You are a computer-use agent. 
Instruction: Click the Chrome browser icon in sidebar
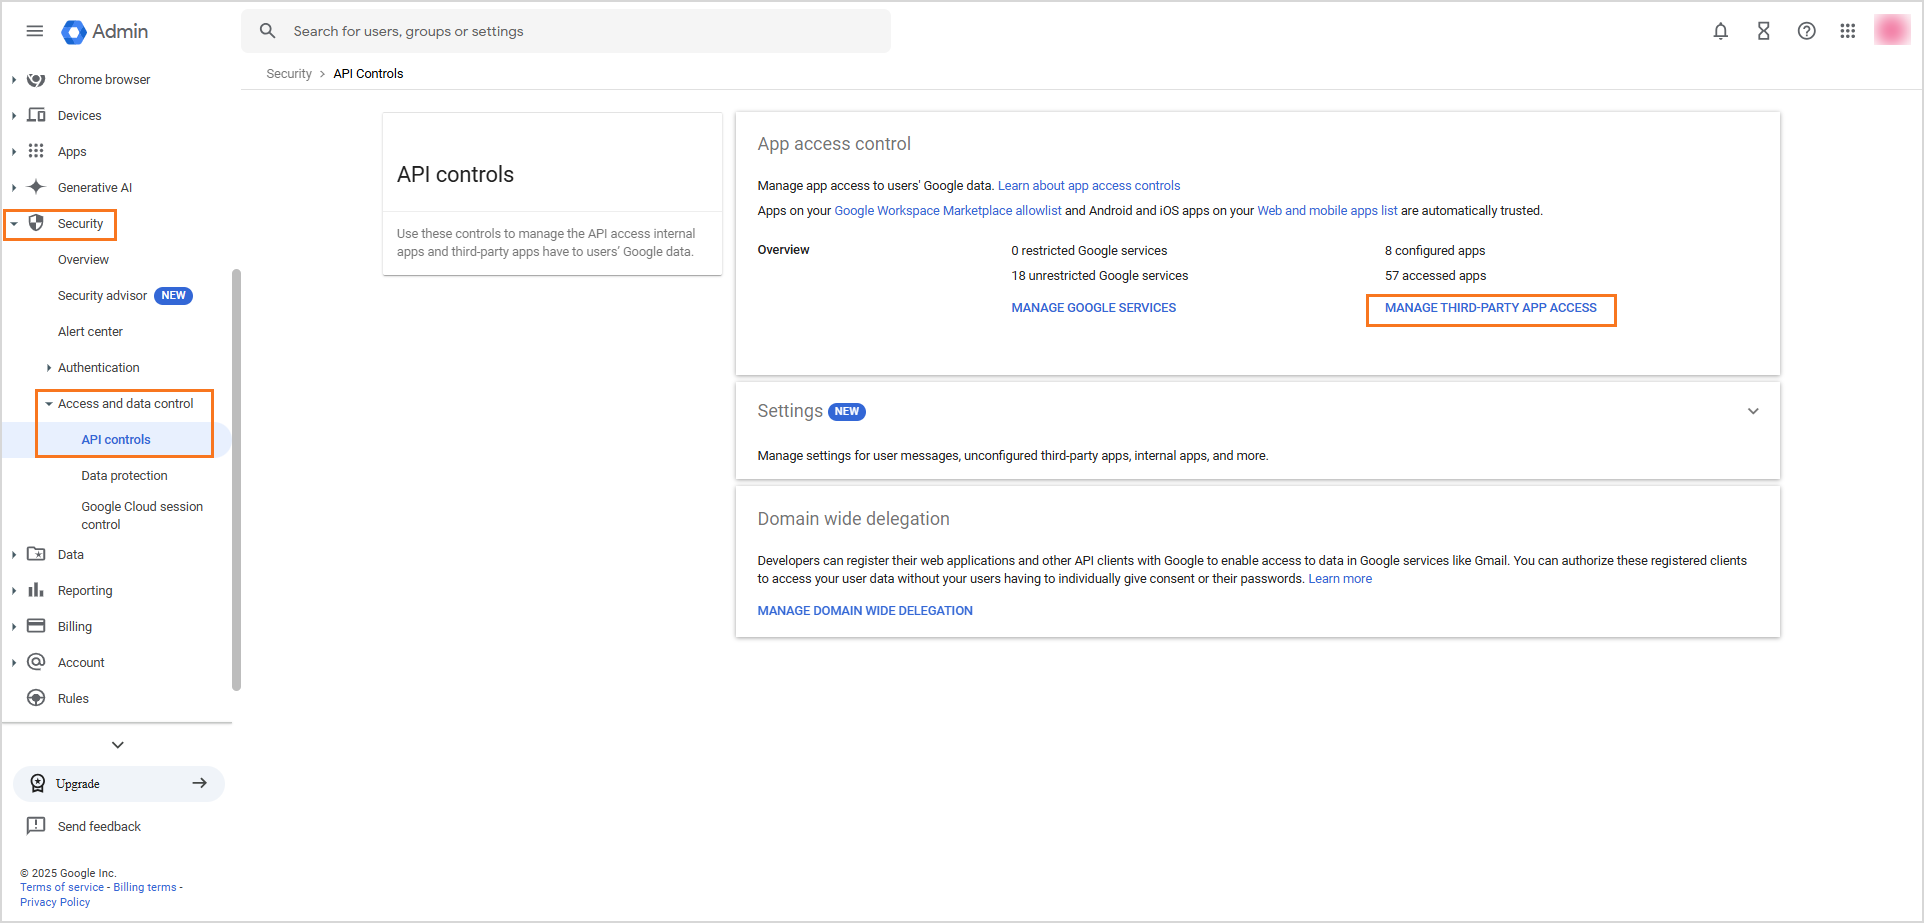(36, 80)
